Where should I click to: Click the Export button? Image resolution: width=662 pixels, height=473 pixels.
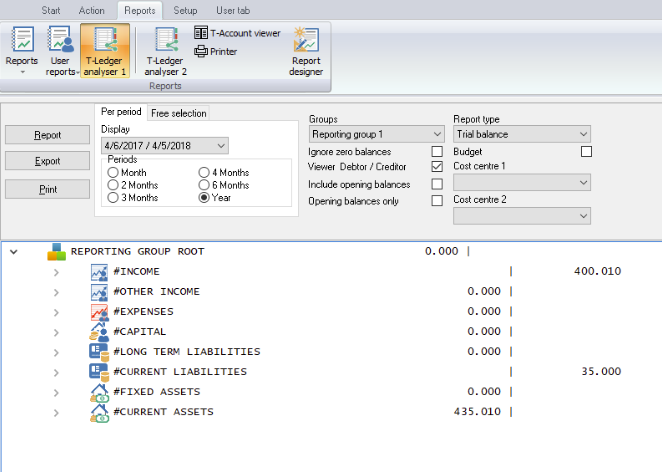(47, 161)
